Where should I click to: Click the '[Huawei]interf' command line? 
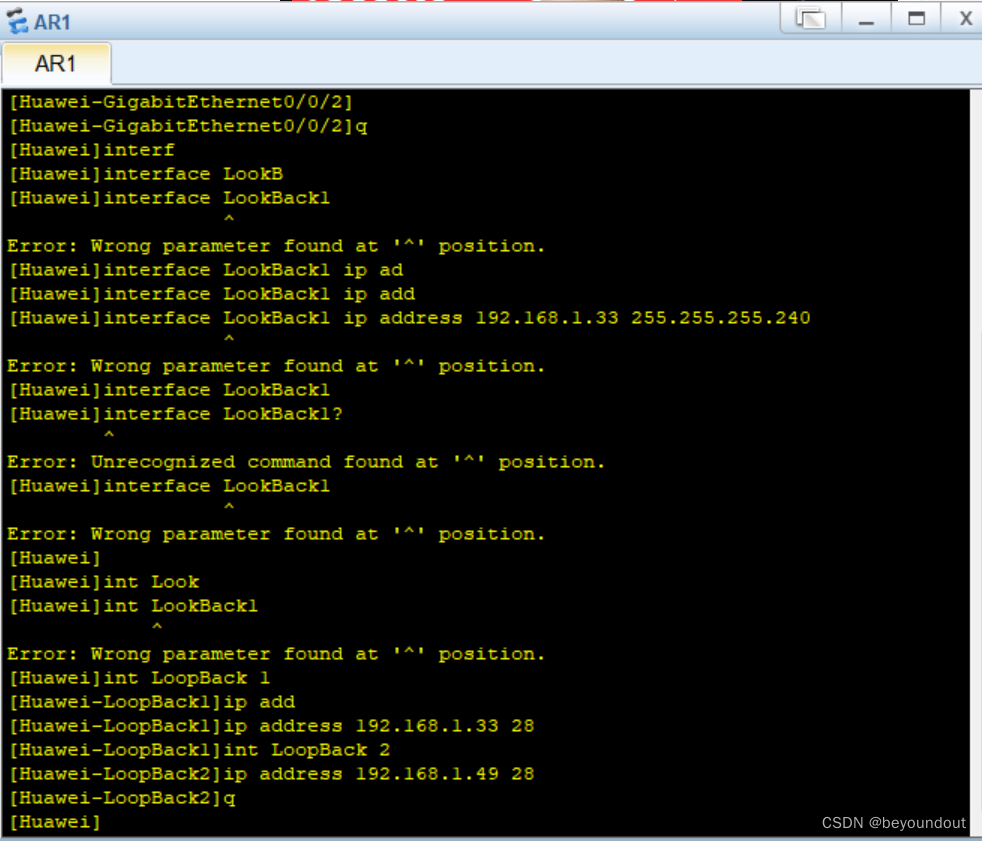coord(91,150)
